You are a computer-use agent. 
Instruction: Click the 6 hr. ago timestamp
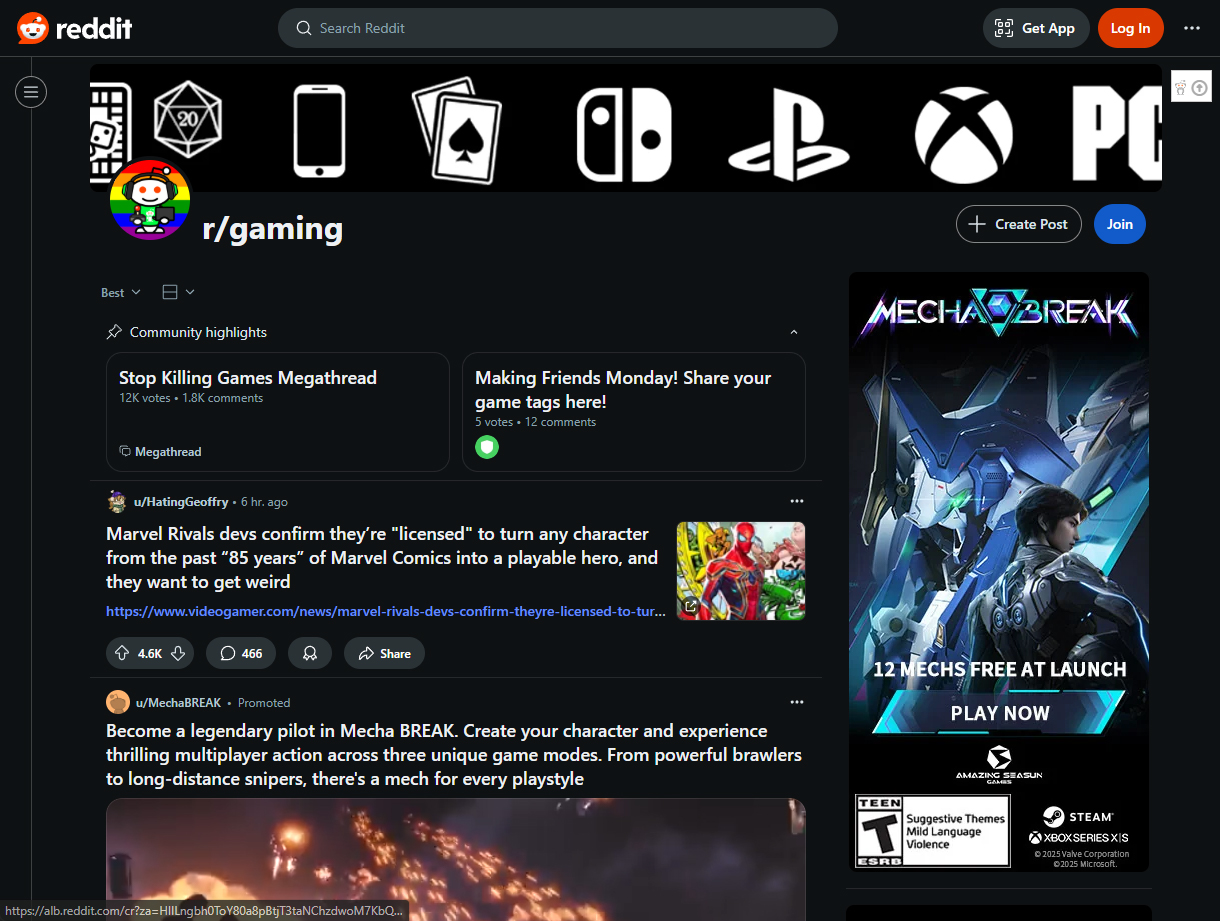(x=264, y=502)
